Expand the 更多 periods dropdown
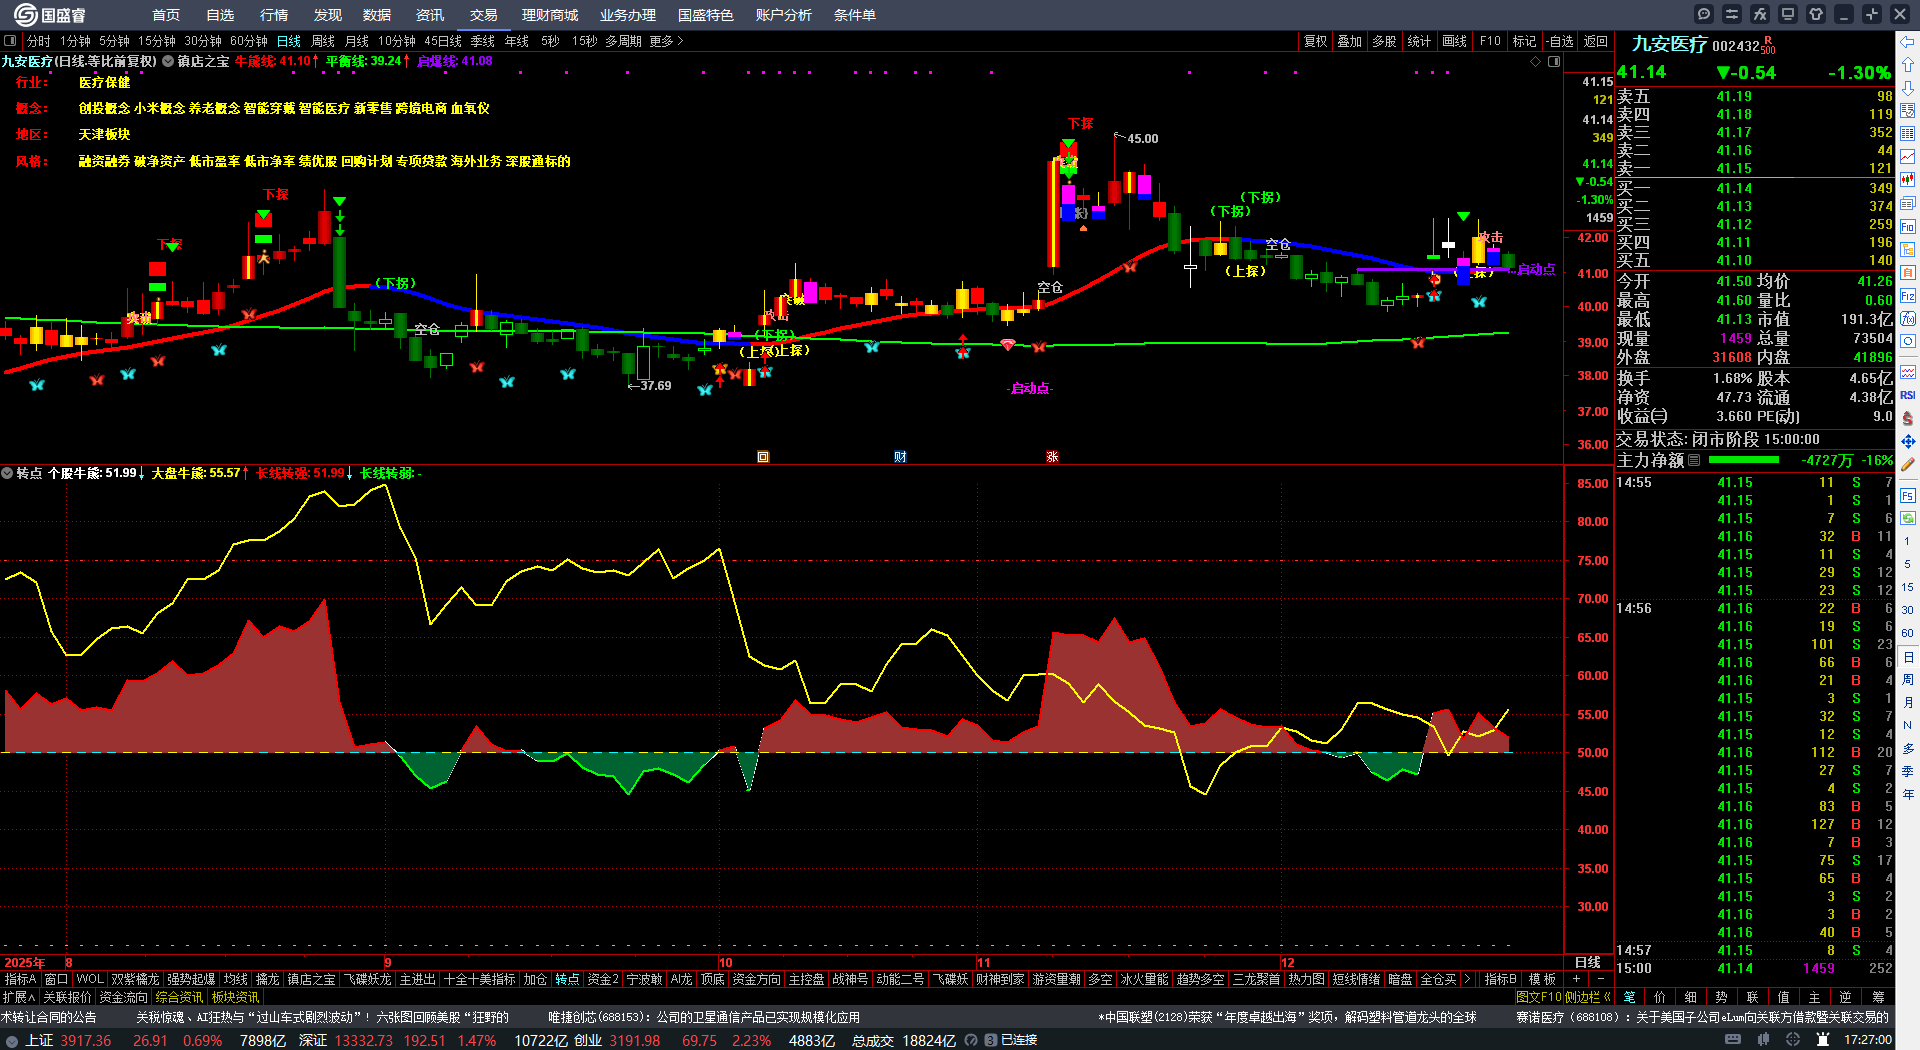 pos(666,41)
